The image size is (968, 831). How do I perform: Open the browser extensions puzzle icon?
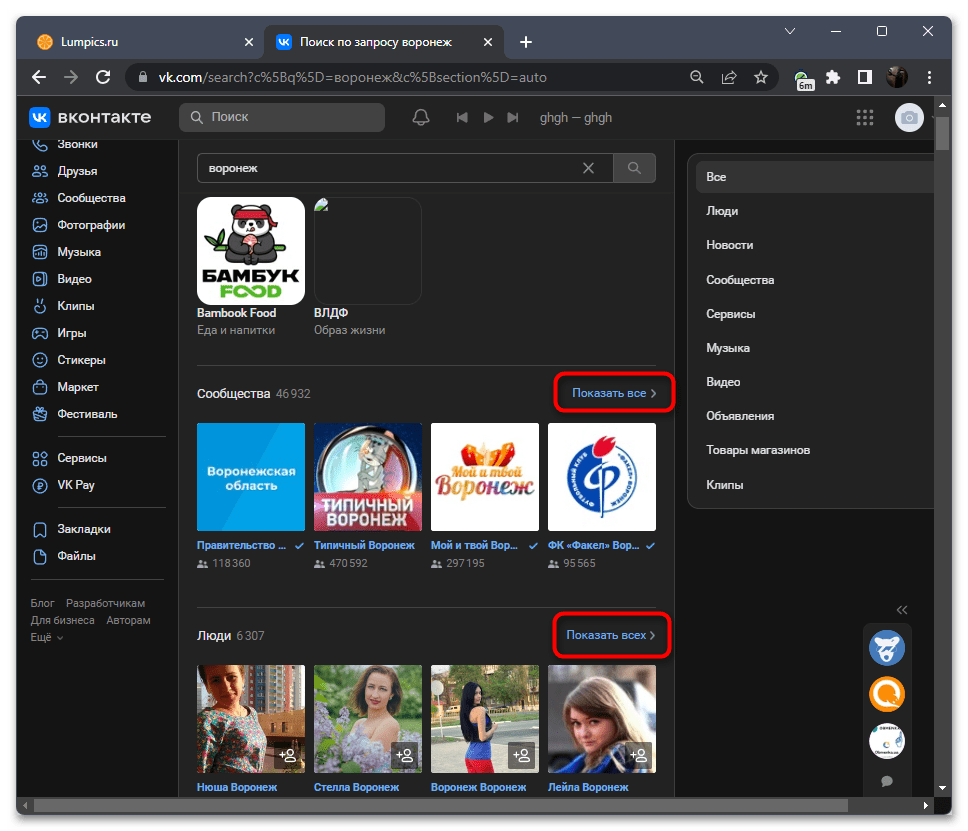[x=833, y=77]
